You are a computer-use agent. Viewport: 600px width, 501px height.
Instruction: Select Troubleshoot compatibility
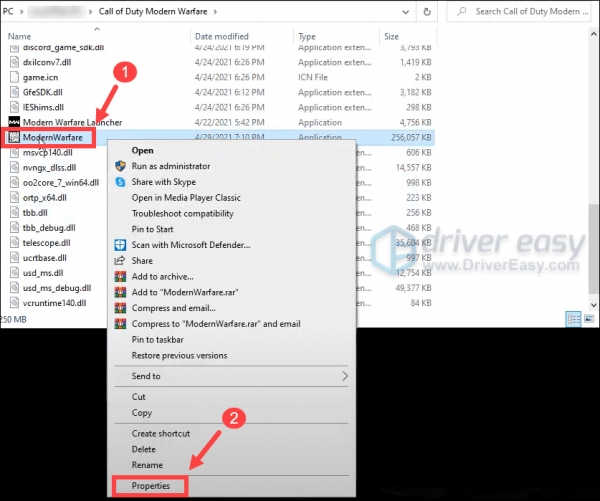[x=183, y=214]
